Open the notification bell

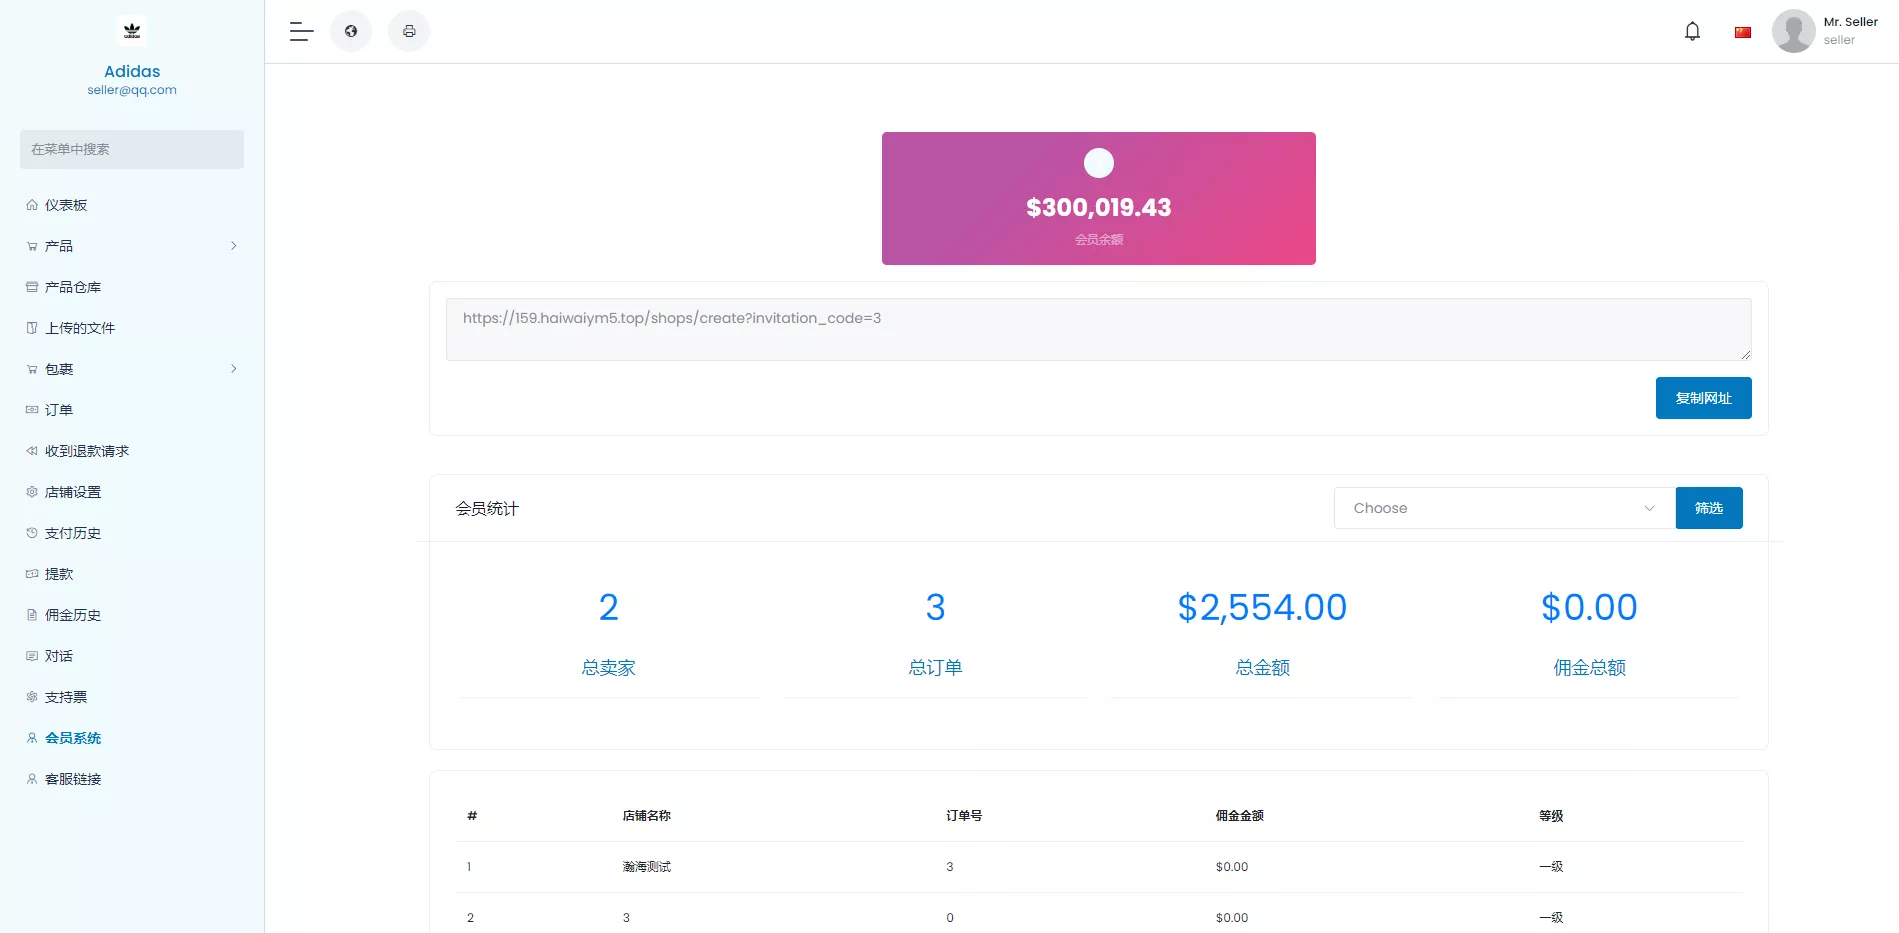[x=1692, y=31]
